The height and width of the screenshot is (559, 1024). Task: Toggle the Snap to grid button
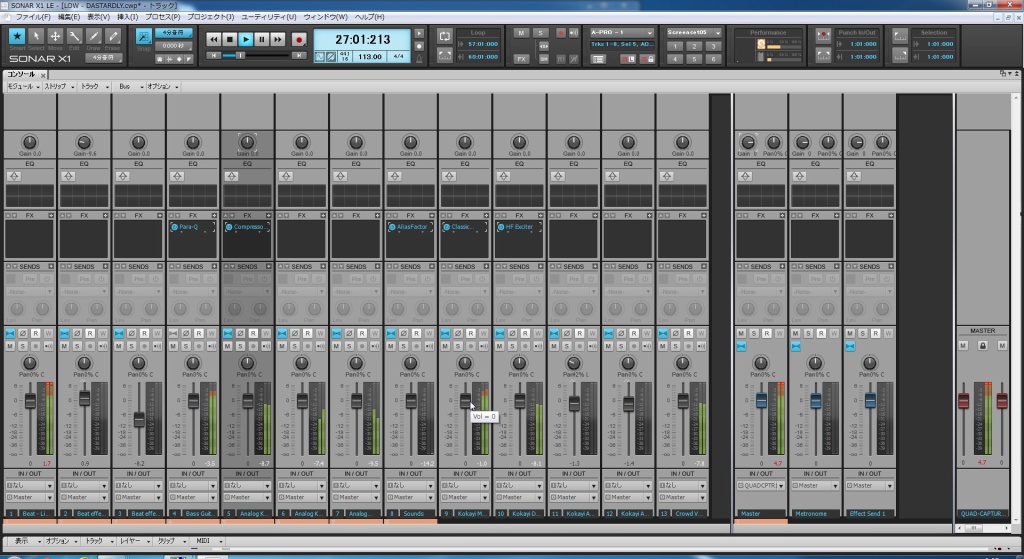point(143,37)
